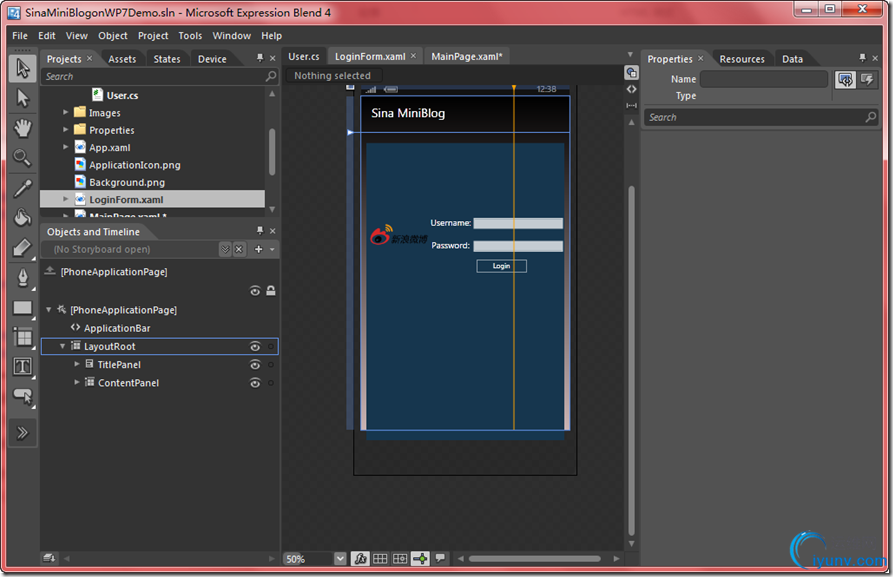Click the Properties Name input field
This screenshot has width=893, height=577.
[764, 80]
